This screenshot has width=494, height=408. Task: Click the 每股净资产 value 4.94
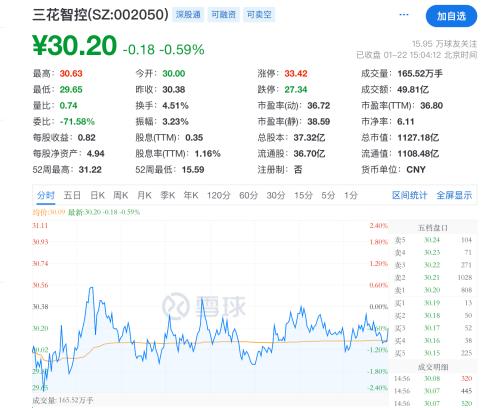[95, 153]
